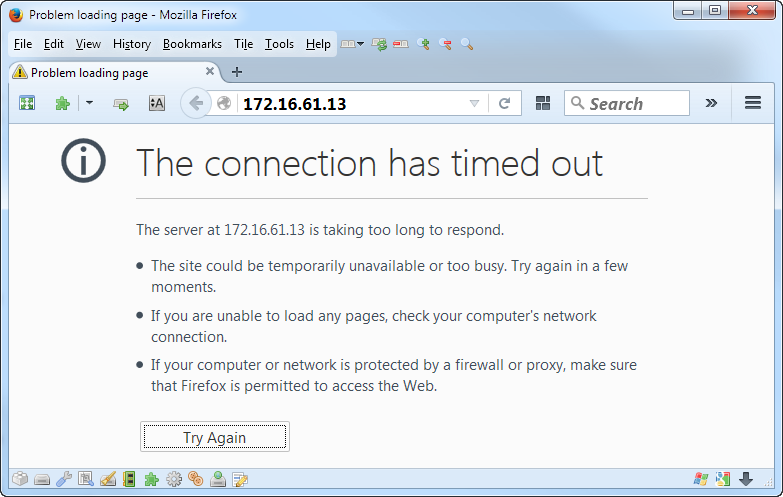Viewport: 783px width, 497px height.
Task: Expand the toolbar overflow chevron
Action: (x=711, y=103)
